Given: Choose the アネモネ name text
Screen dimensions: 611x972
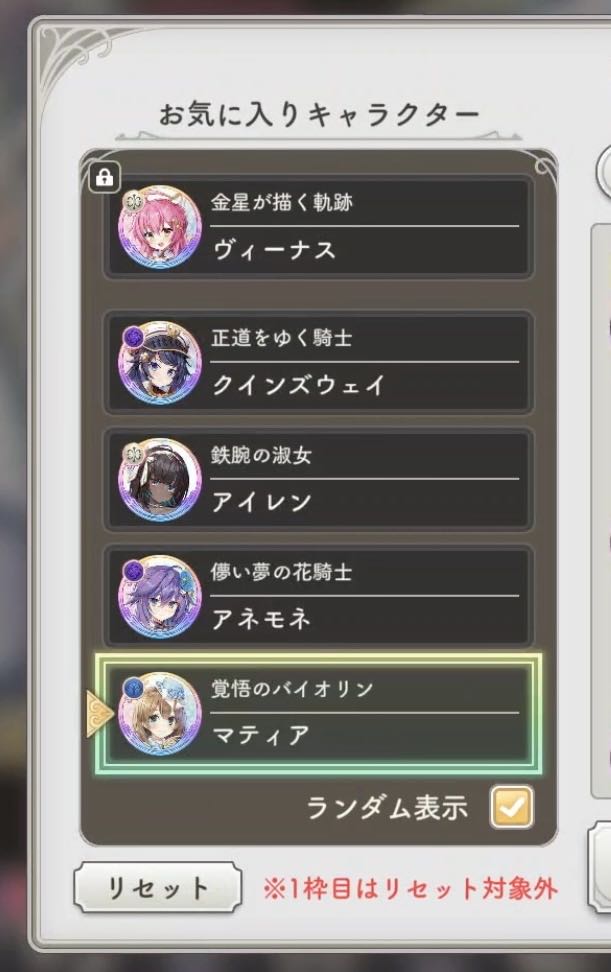Looking at the screenshot, I should coord(261,619).
